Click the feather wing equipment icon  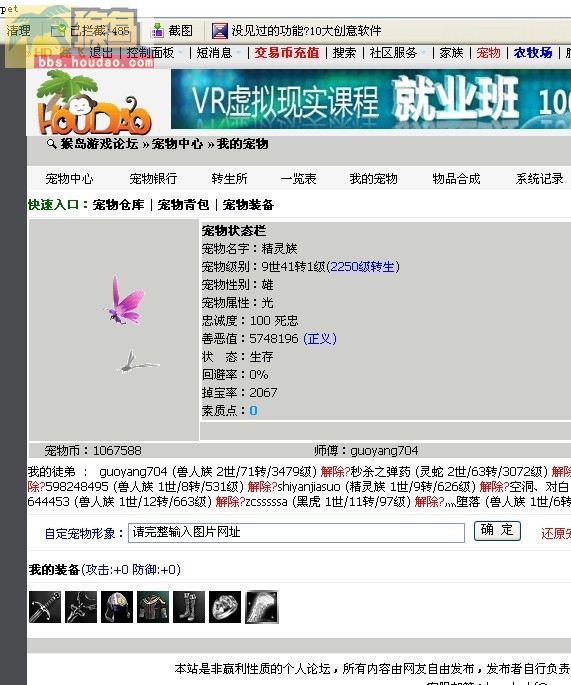262,607
